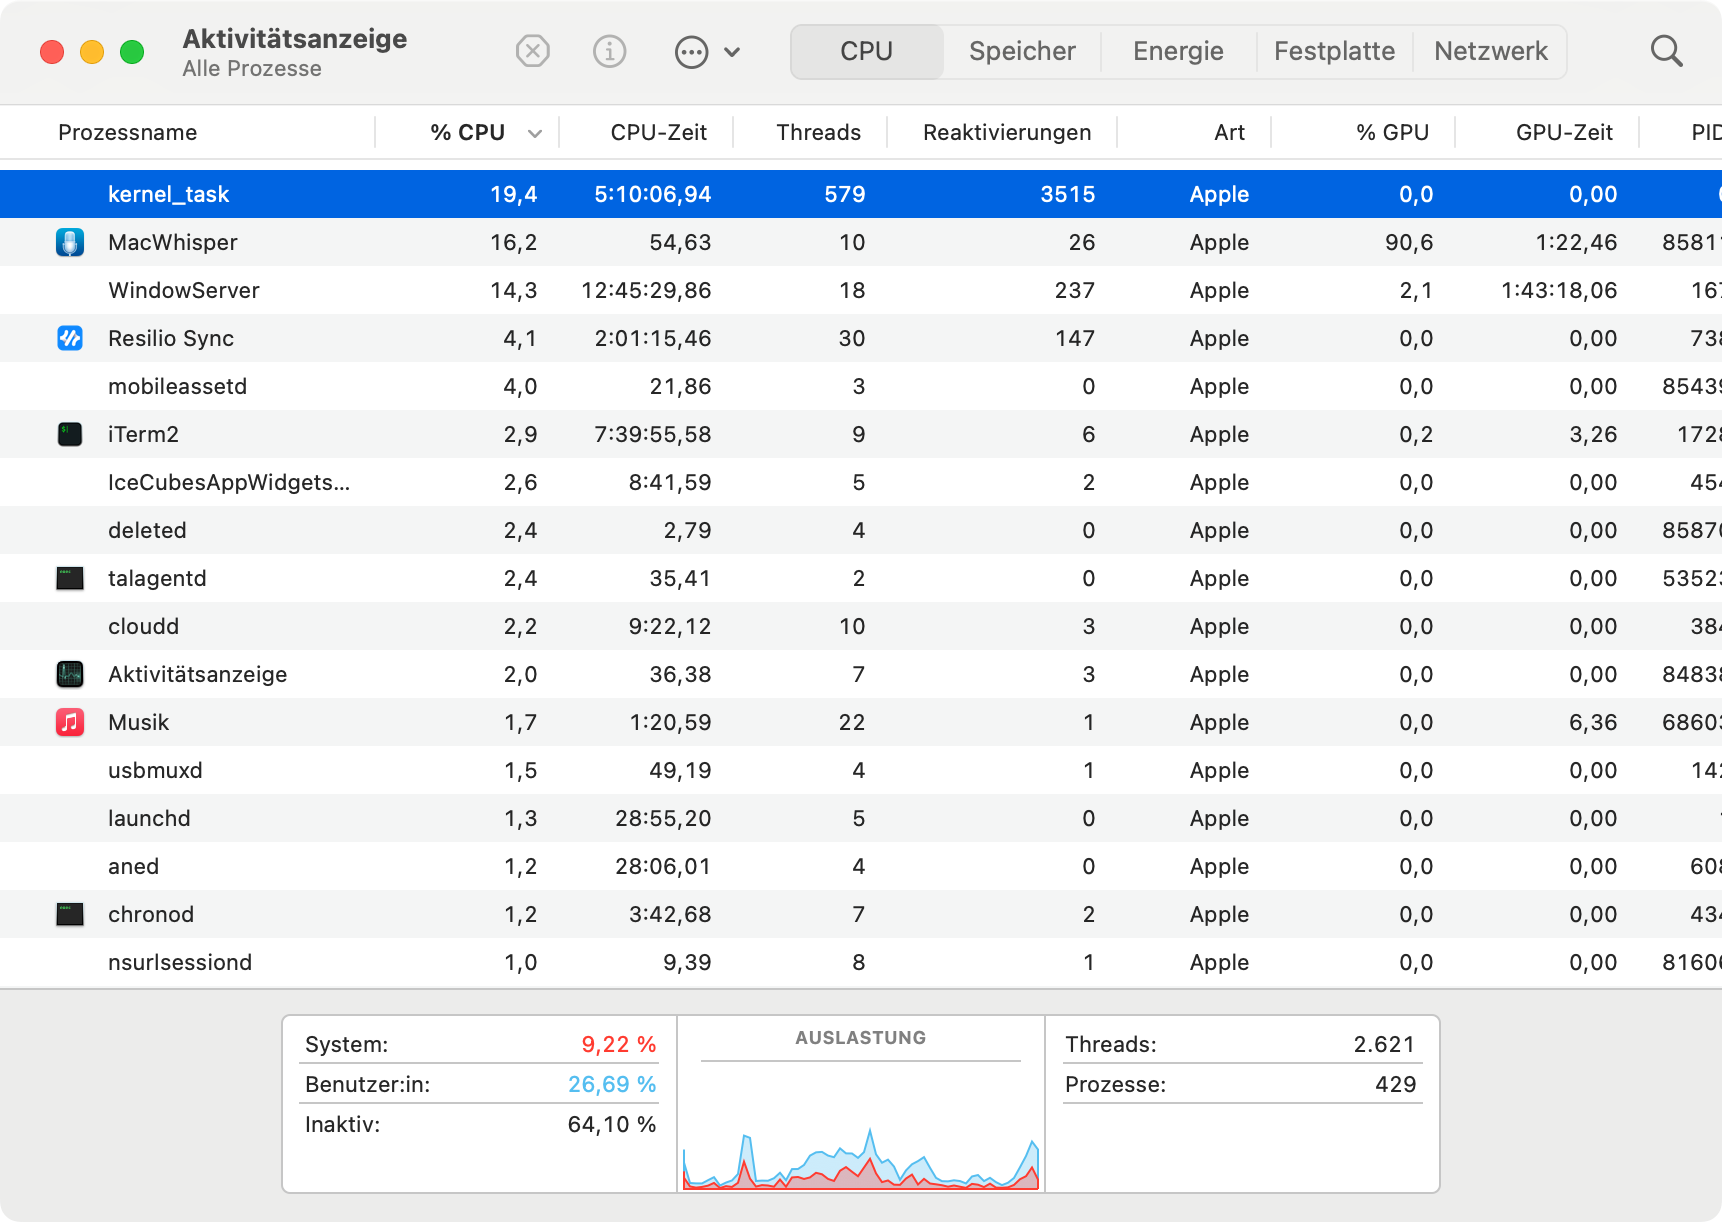Viewport: 1722px width, 1222px height.
Task: Toggle sort arrow in % CPU header
Action: (x=535, y=133)
